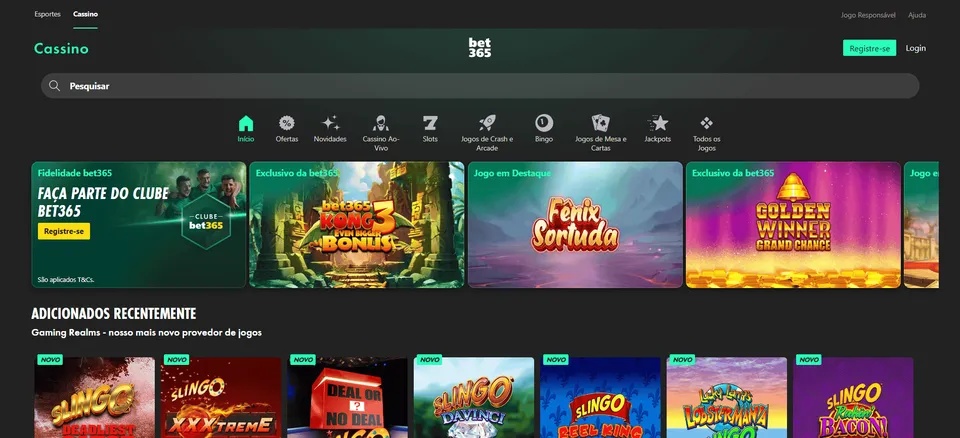Viewport: 960px width, 438px height.
Task: Click the Adicionados Recentemente heading
Action: pyautogui.click(x=114, y=314)
